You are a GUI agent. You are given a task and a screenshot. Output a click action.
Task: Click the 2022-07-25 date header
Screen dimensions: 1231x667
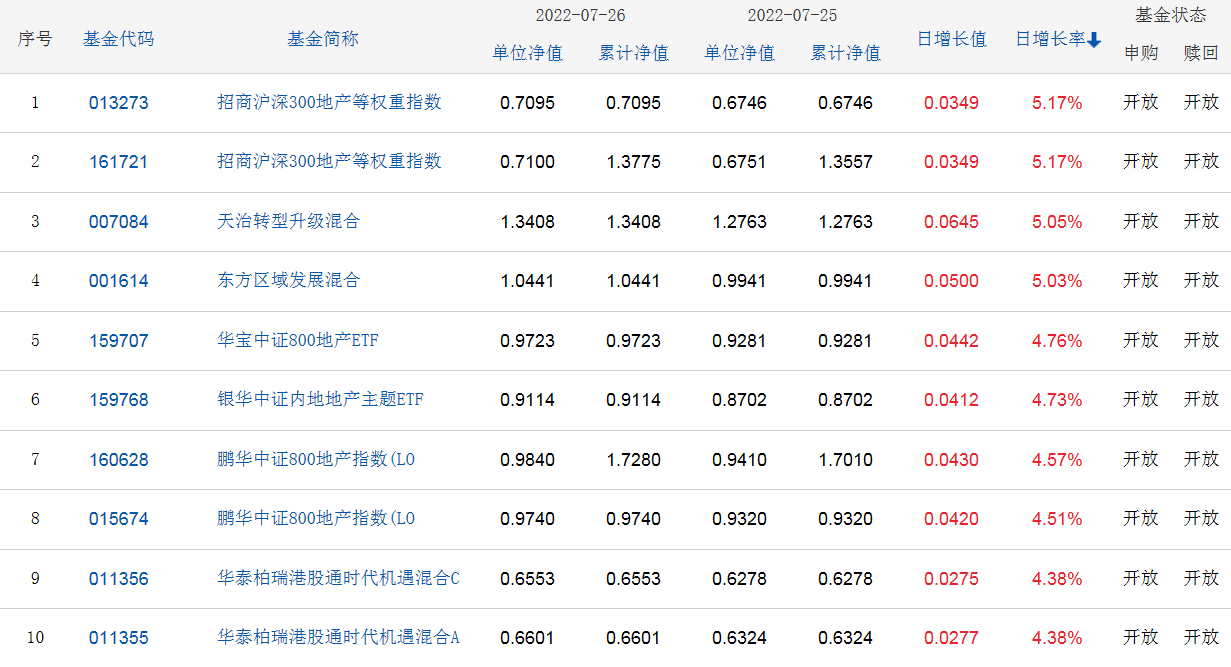[x=793, y=15]
